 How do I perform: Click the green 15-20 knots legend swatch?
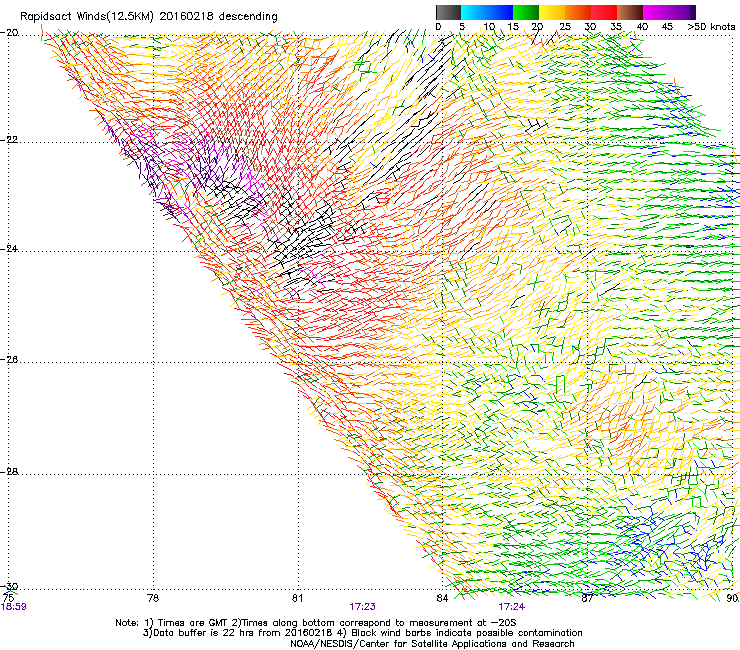(526, 12)
